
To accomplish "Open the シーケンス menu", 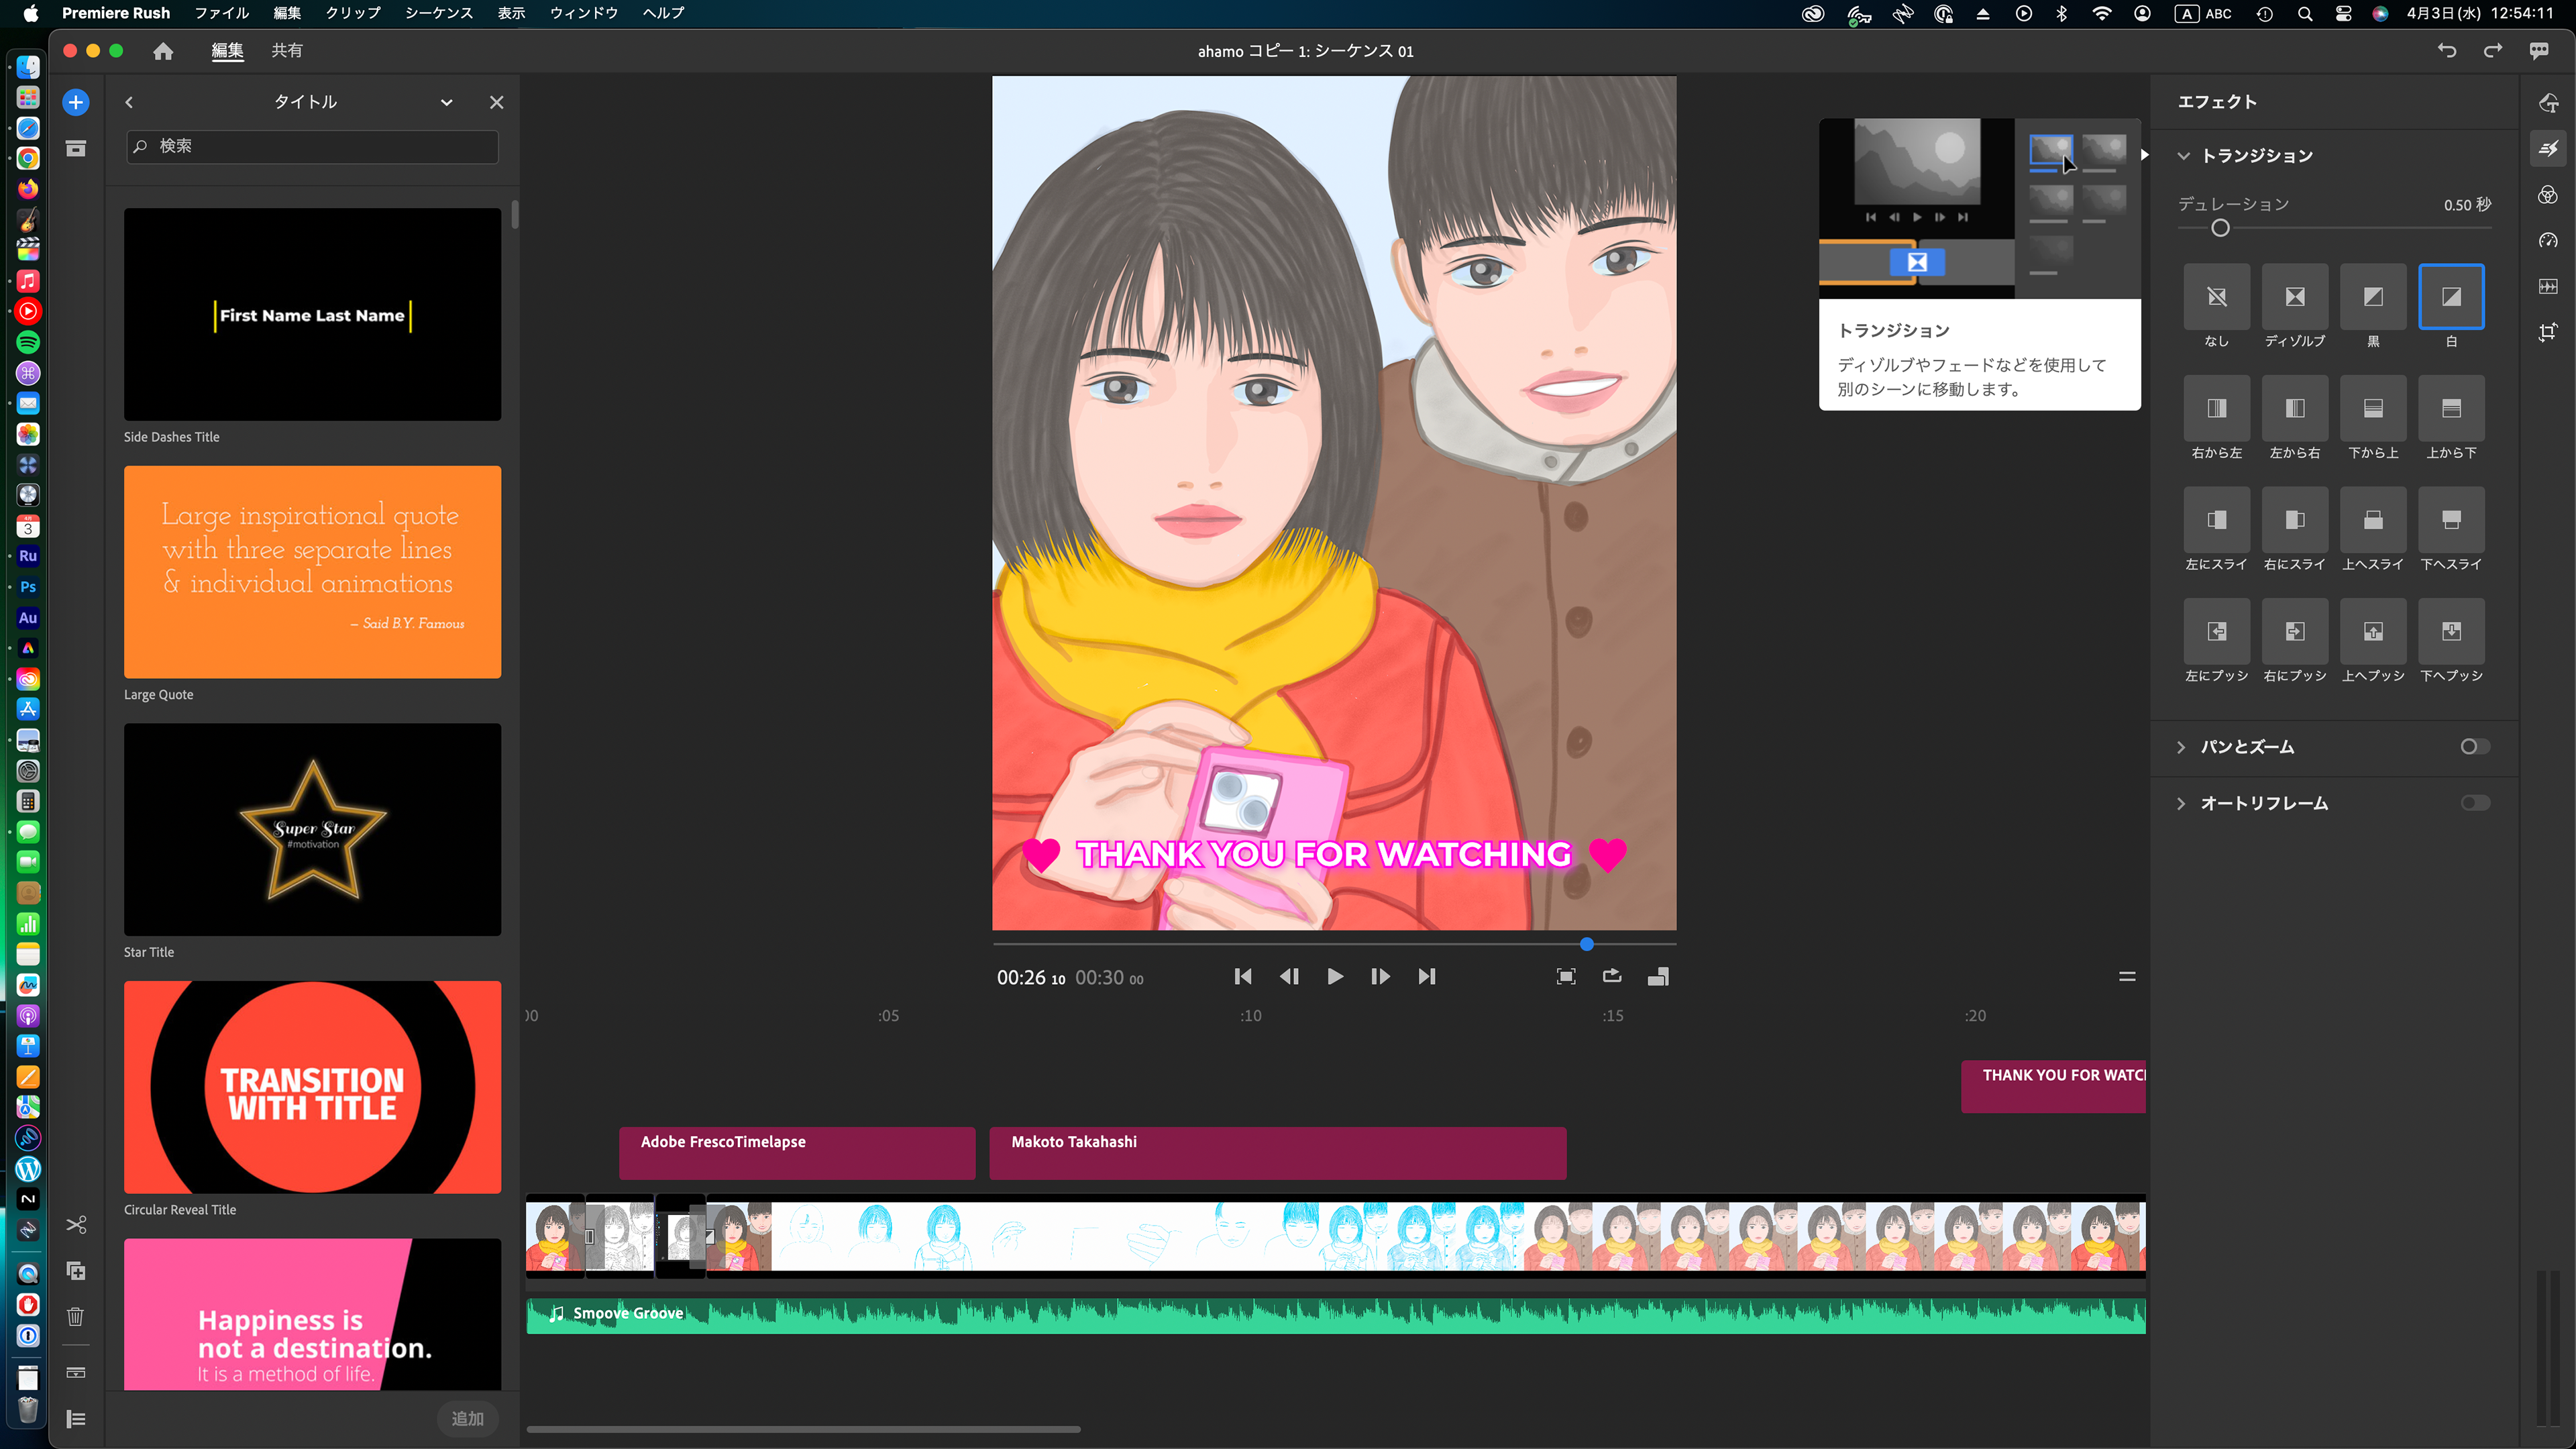I will [439, 13].
